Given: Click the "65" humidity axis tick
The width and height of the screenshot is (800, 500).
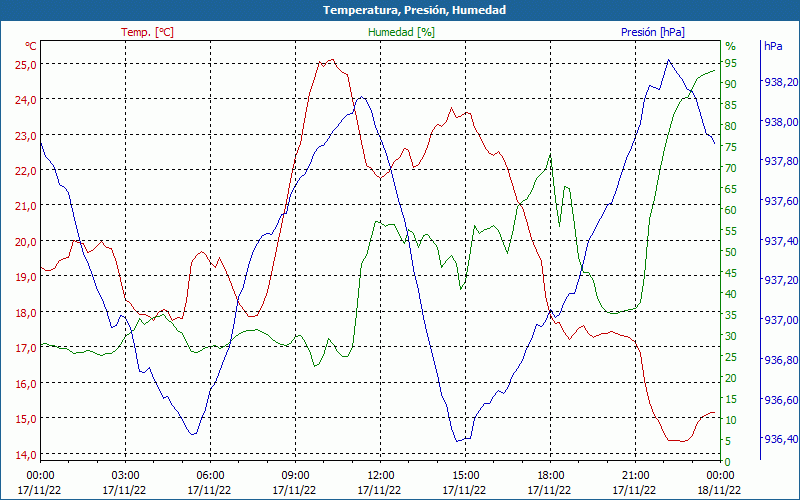Looking at the screenshot, I should [731, 189].
